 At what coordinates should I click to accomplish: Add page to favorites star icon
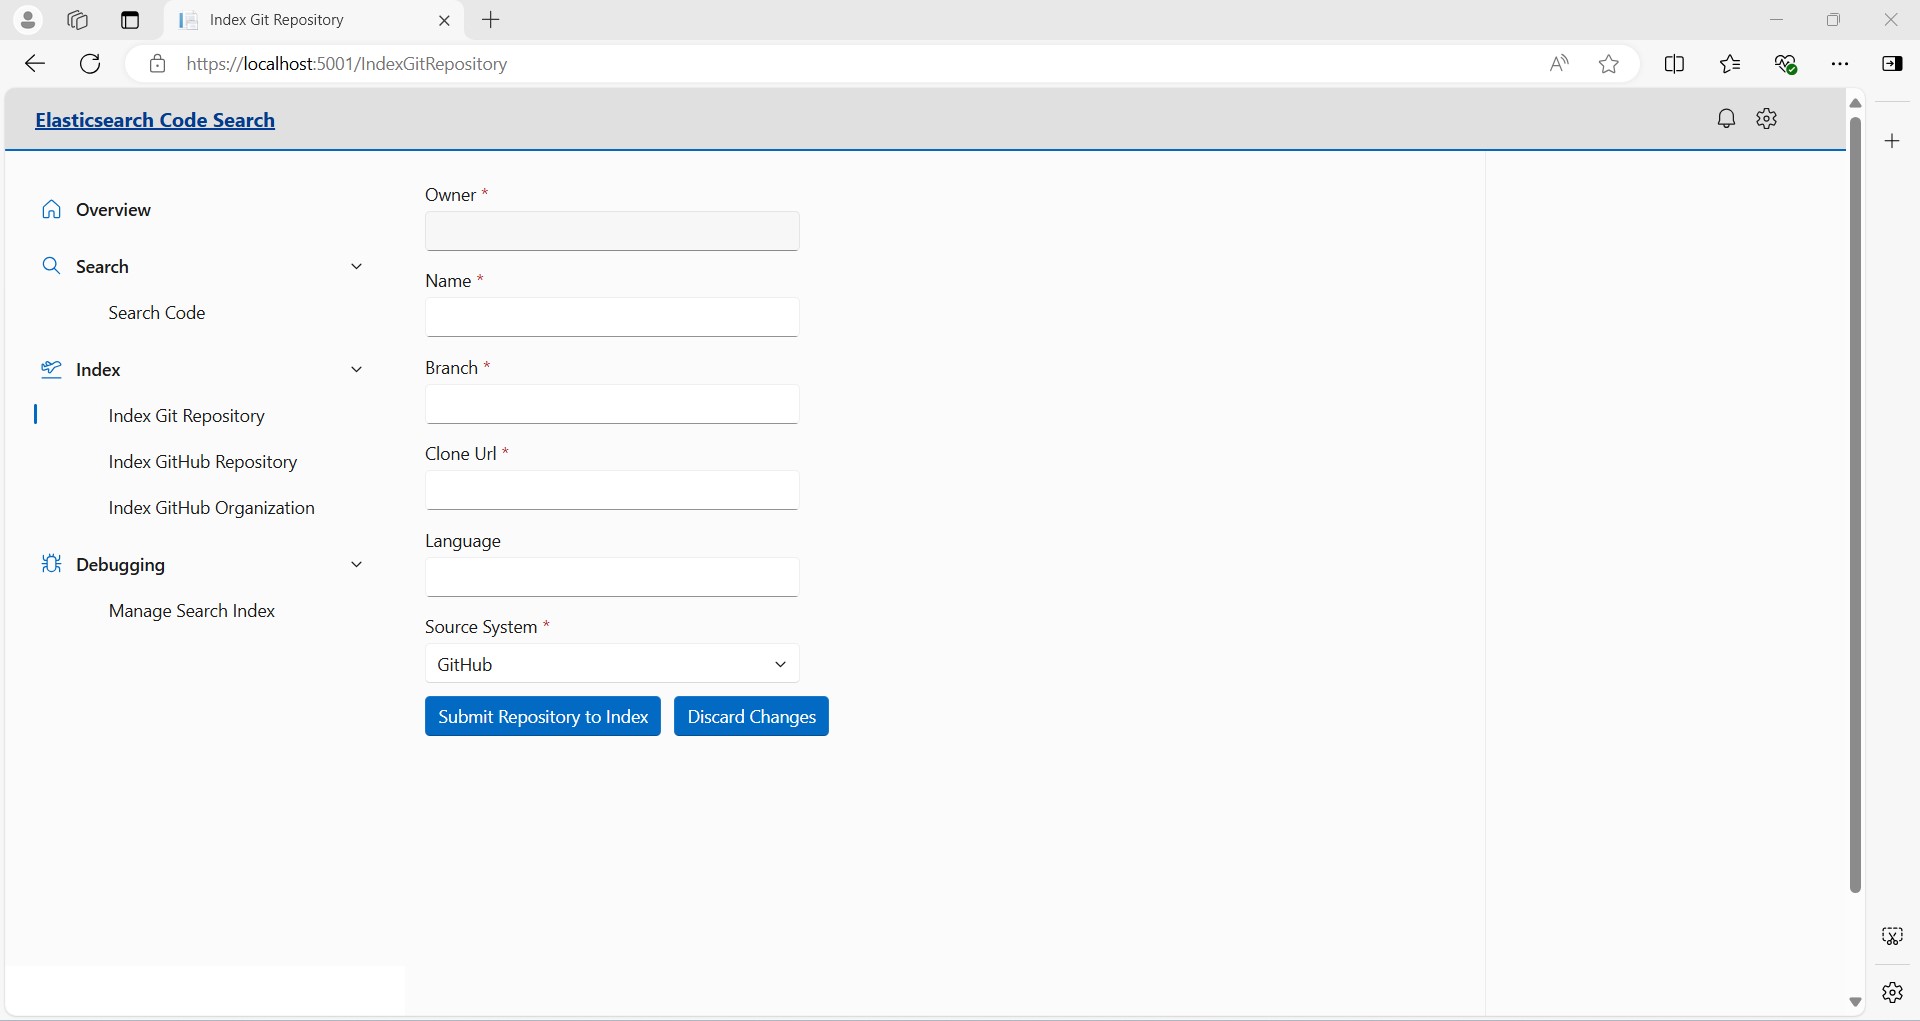1609,64
